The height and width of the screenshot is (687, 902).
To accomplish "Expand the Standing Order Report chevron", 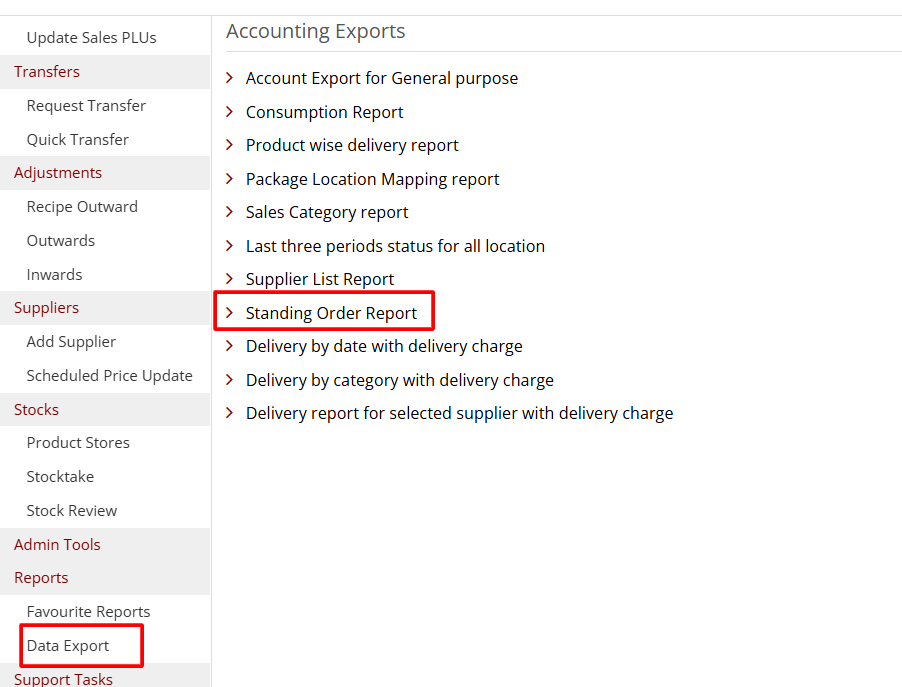I will tap(230, 313).
